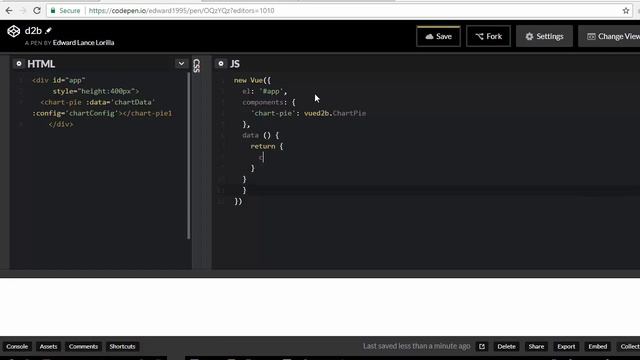View the Secure padlock site info
Screen dimensions: 640x360
(65, 11)
